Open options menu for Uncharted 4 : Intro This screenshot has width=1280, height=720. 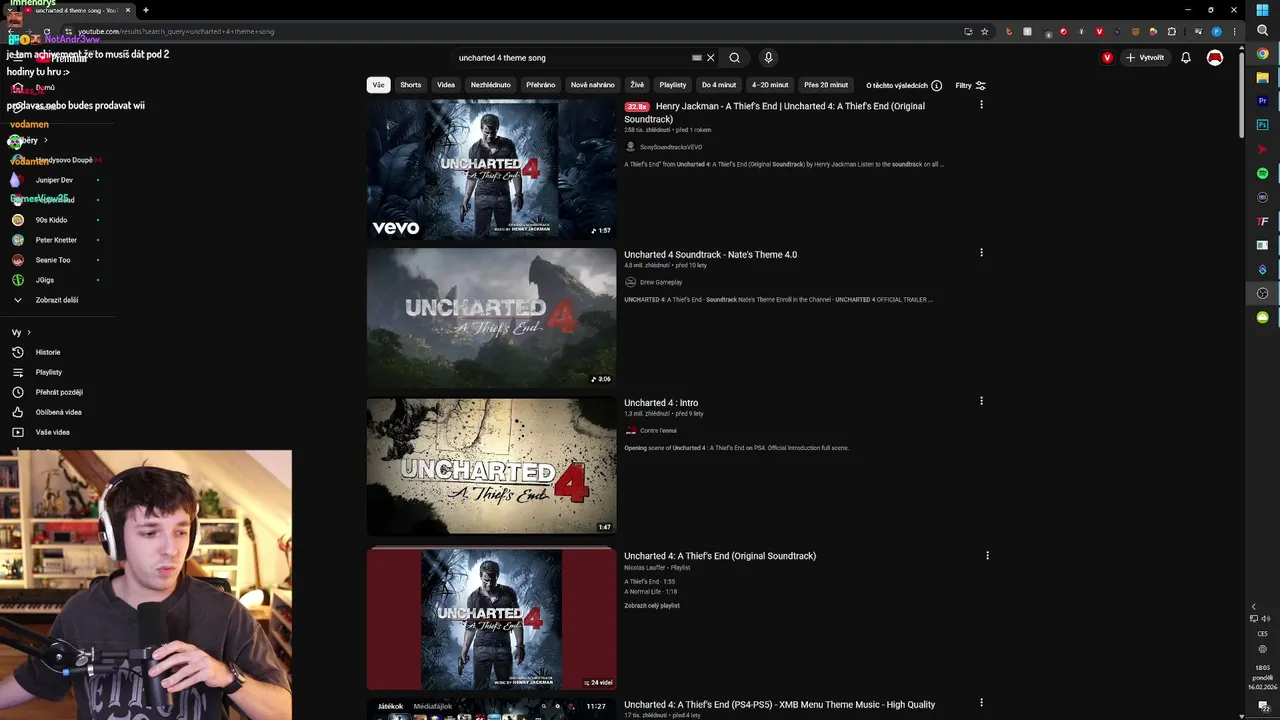coord(981,401)
